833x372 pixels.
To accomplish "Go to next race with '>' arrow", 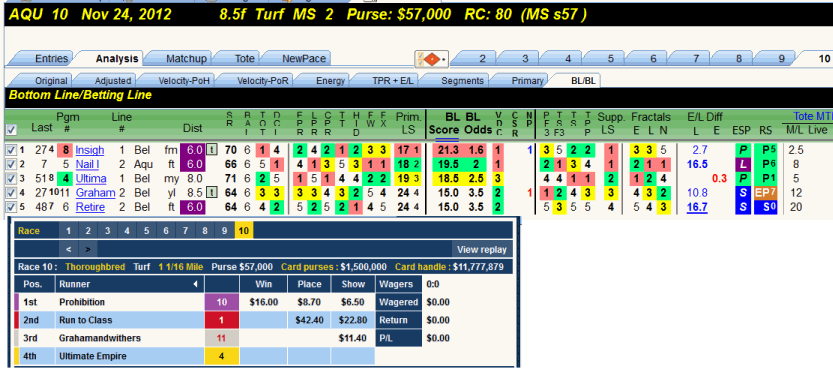I will (x=88, y=249).
